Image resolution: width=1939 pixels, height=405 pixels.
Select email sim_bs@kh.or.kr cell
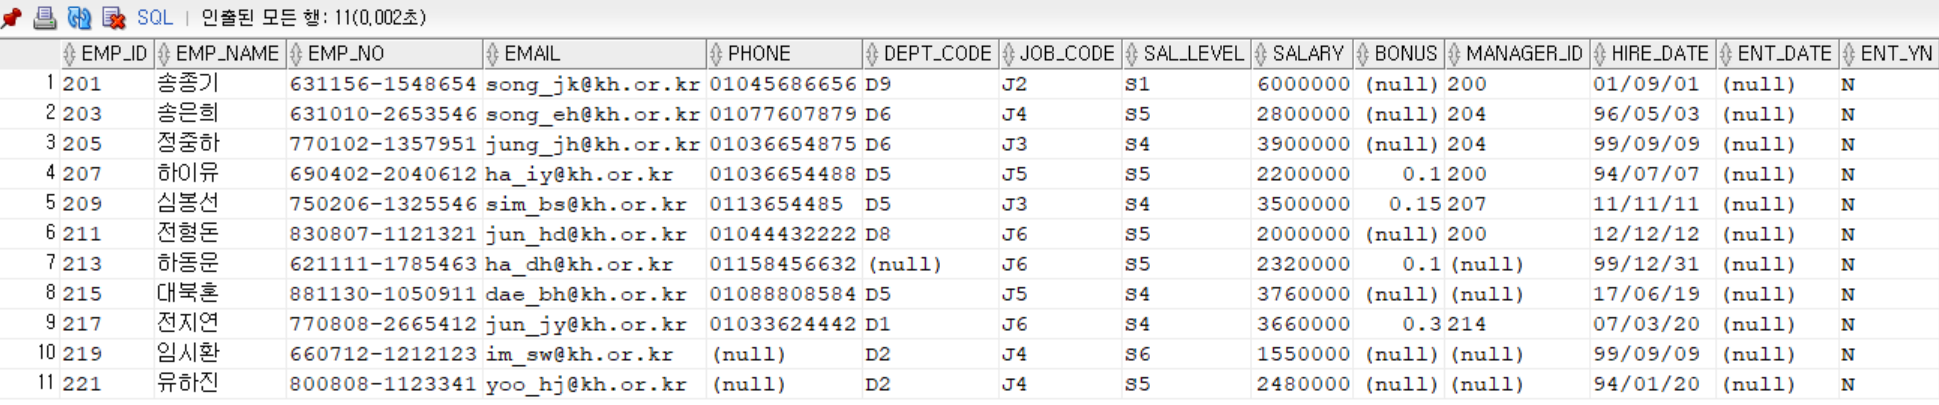(x=594, y=204)
